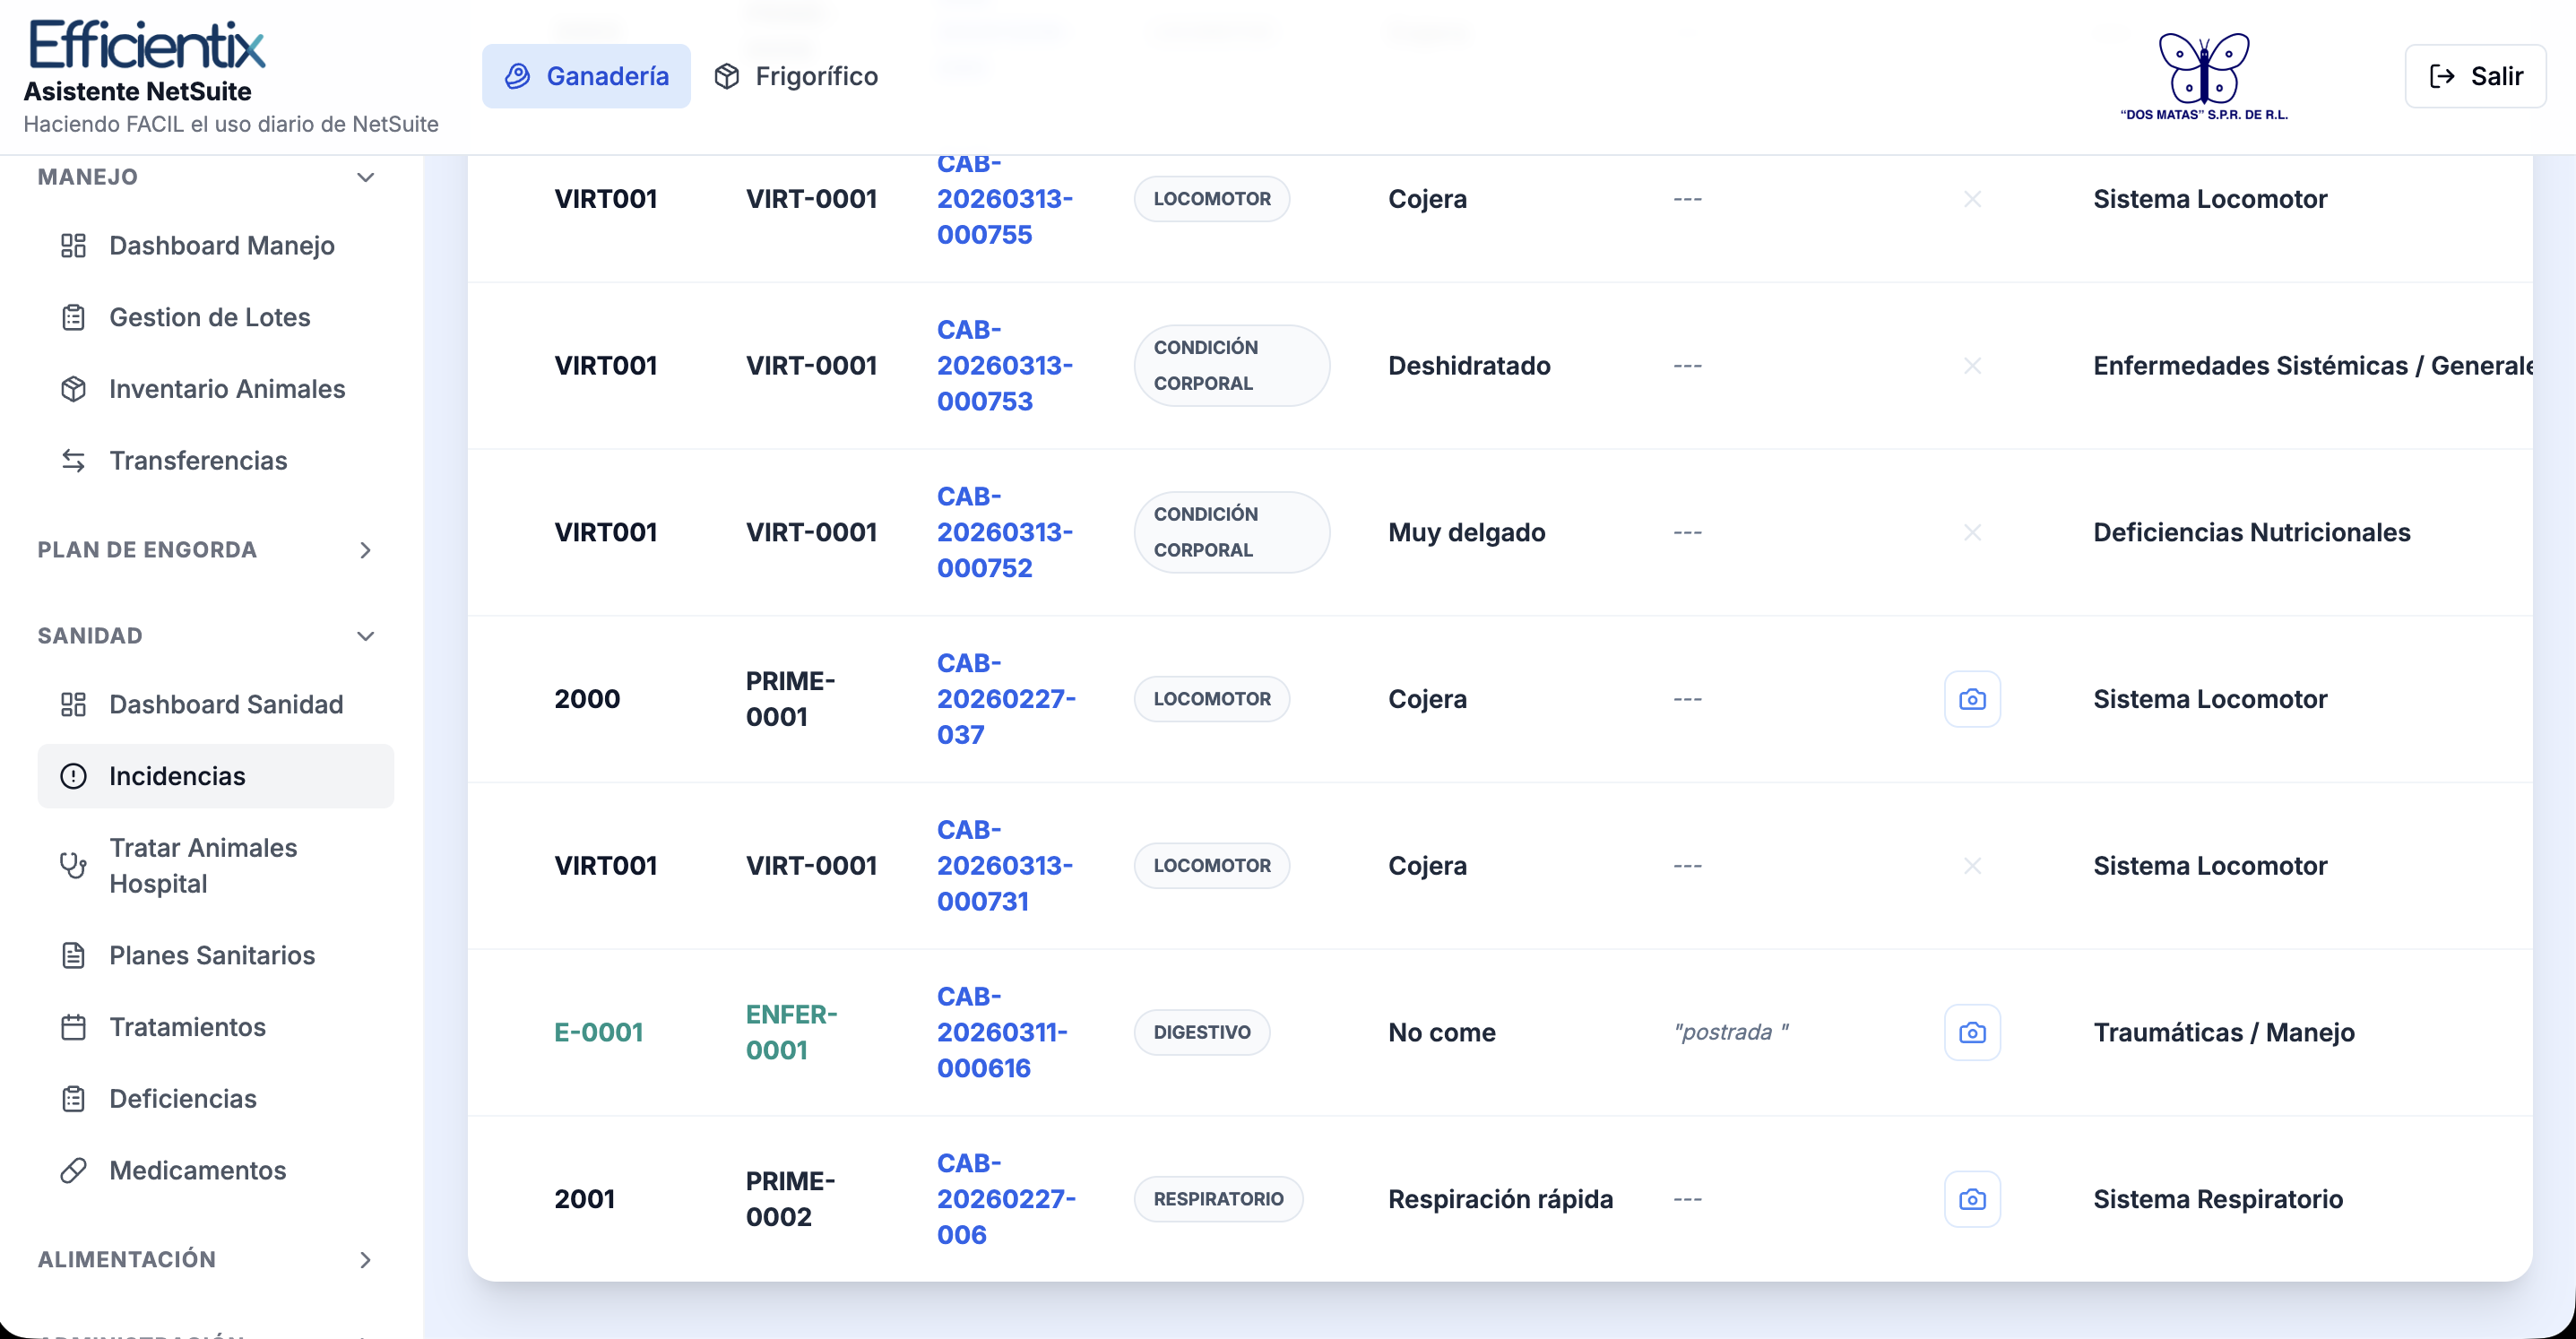Click the "postrada" note text
The width and height of the screenshot is (2576, 1339).
[1731, 1032]
